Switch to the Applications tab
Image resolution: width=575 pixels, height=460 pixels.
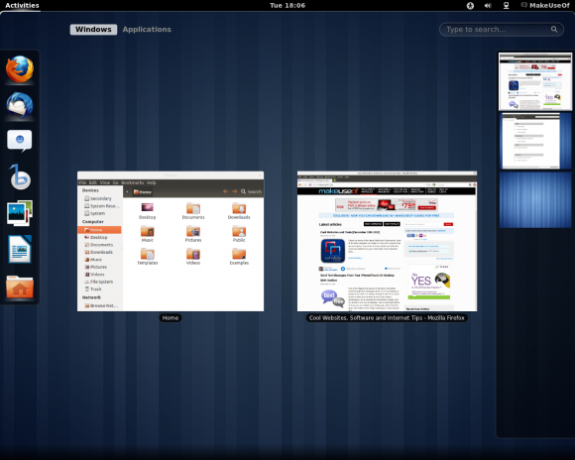pos(147,29)
